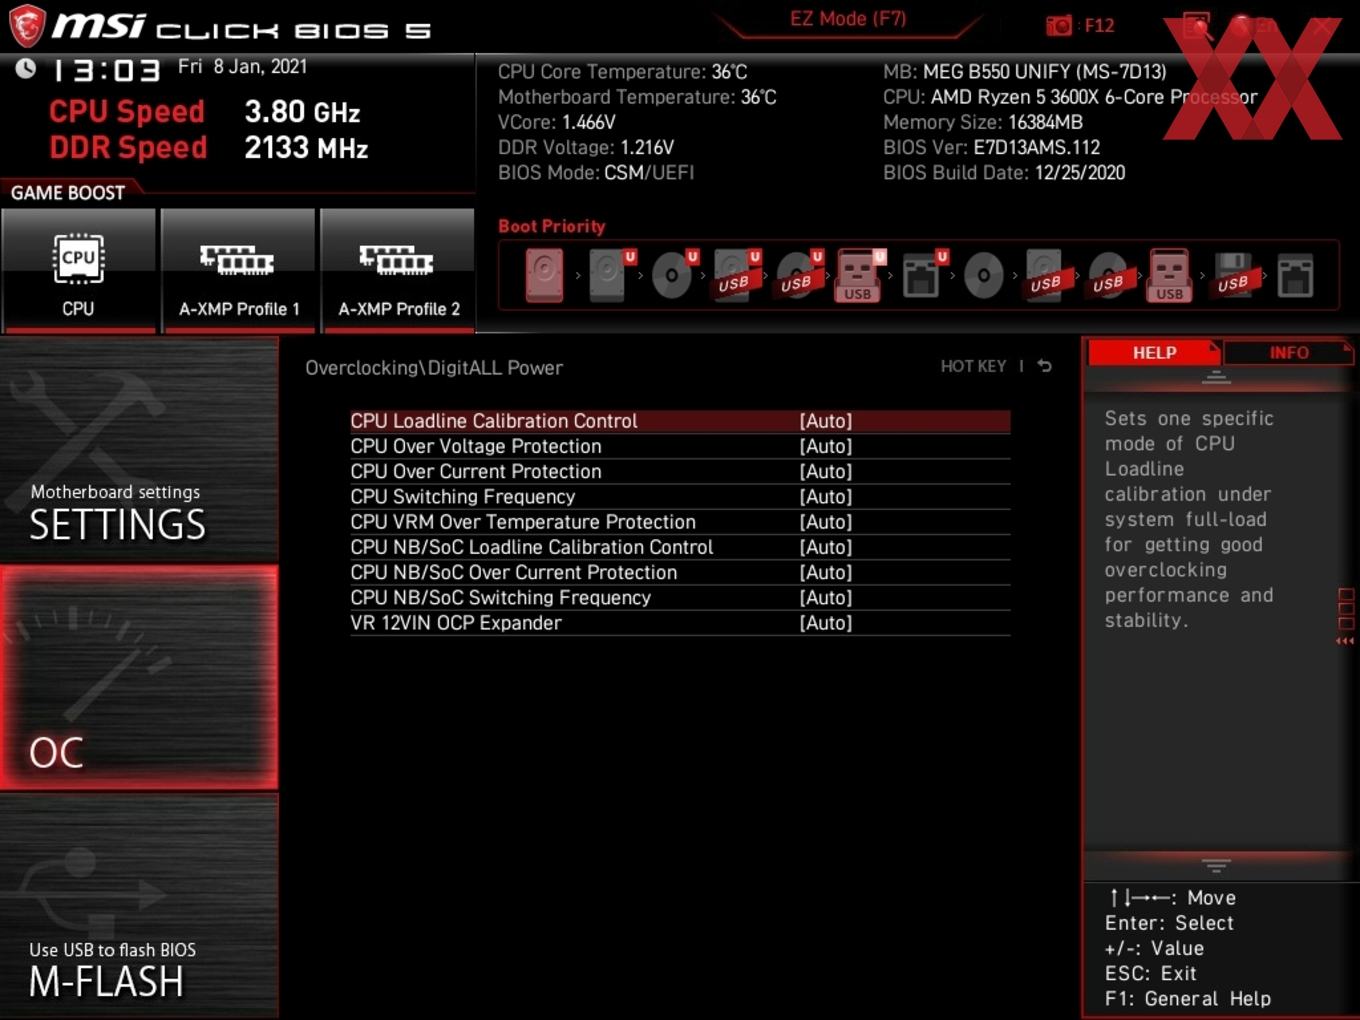Image resolution: width=1360 pixels, height=1020 pixels.
Task: Open CPU Loadline Calibration Control Auto value
Action: 826,421
